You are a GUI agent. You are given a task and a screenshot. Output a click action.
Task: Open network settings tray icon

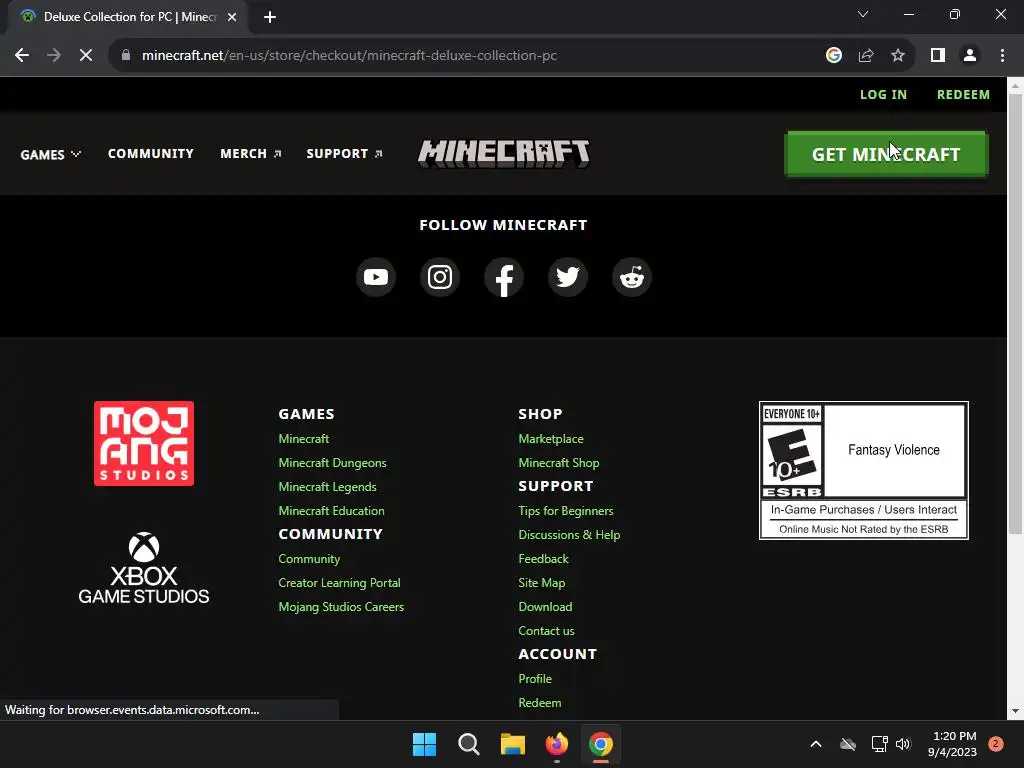tap(879, 744)
